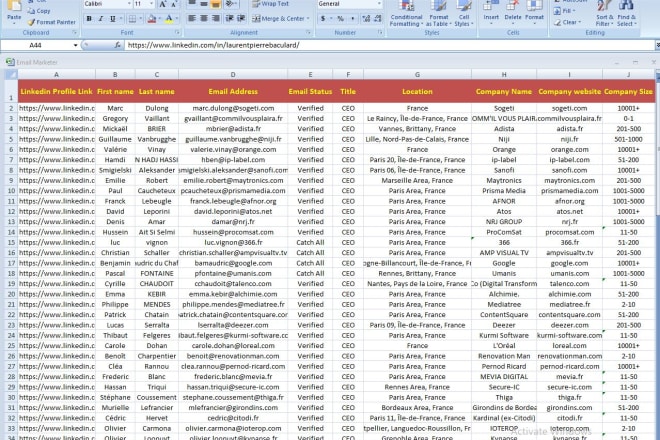The width and height of the screenshot is (660, 440).
Task: Open the Font Color dropdown arrow
Action: (x=177, y=19)
